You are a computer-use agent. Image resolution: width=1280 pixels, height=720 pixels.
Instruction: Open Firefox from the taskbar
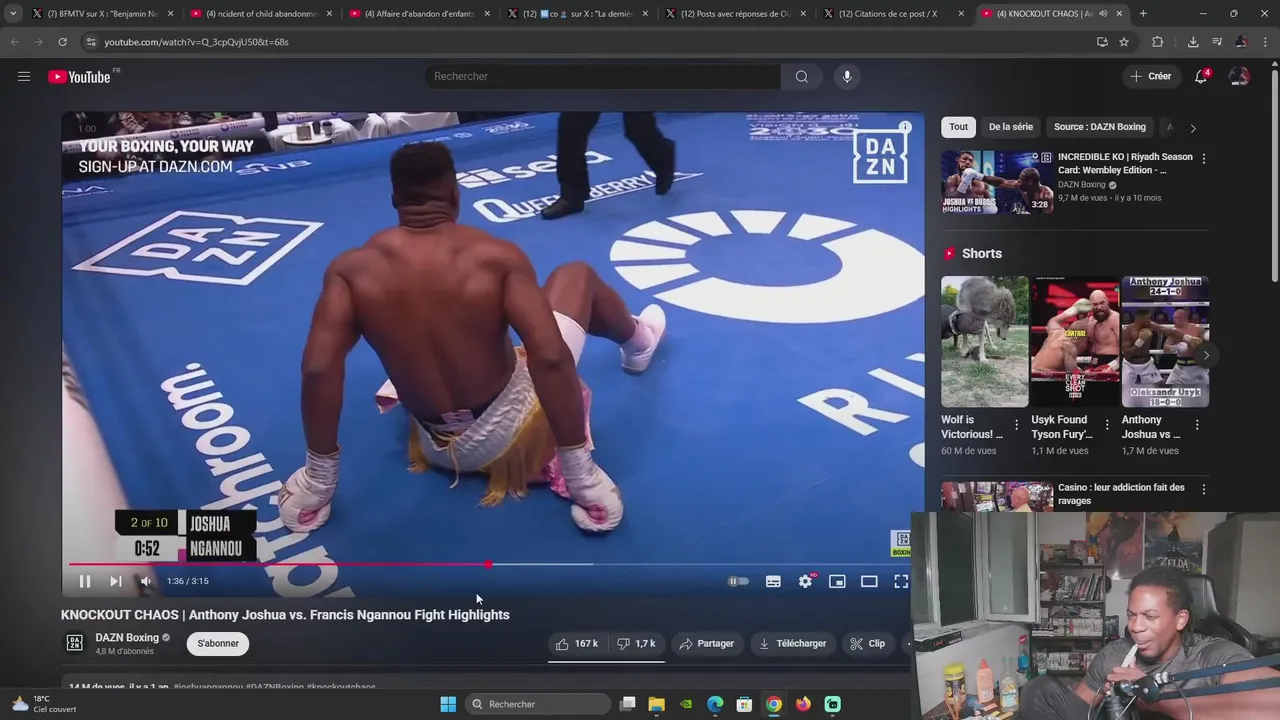(803, 704)
